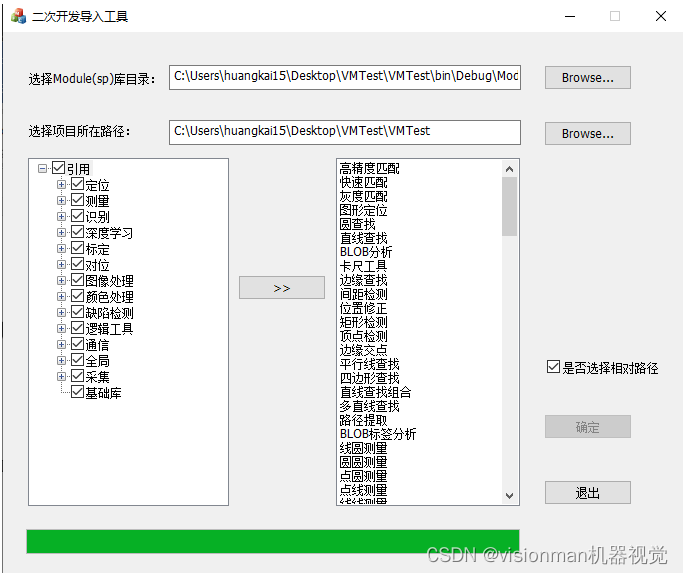Viewport: 683px width, 574px height.
Task: Expand the 逻辑工具 tree node
Action: [x=61, y=328]
